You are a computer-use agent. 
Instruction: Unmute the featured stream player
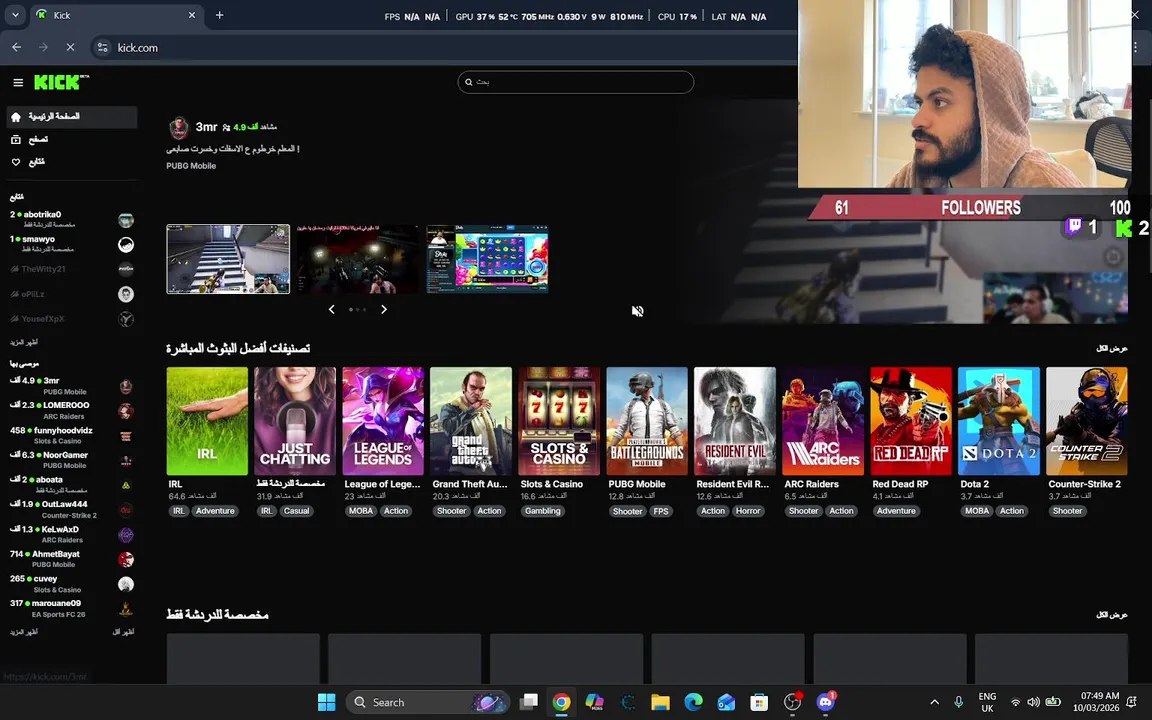point(637,311)
